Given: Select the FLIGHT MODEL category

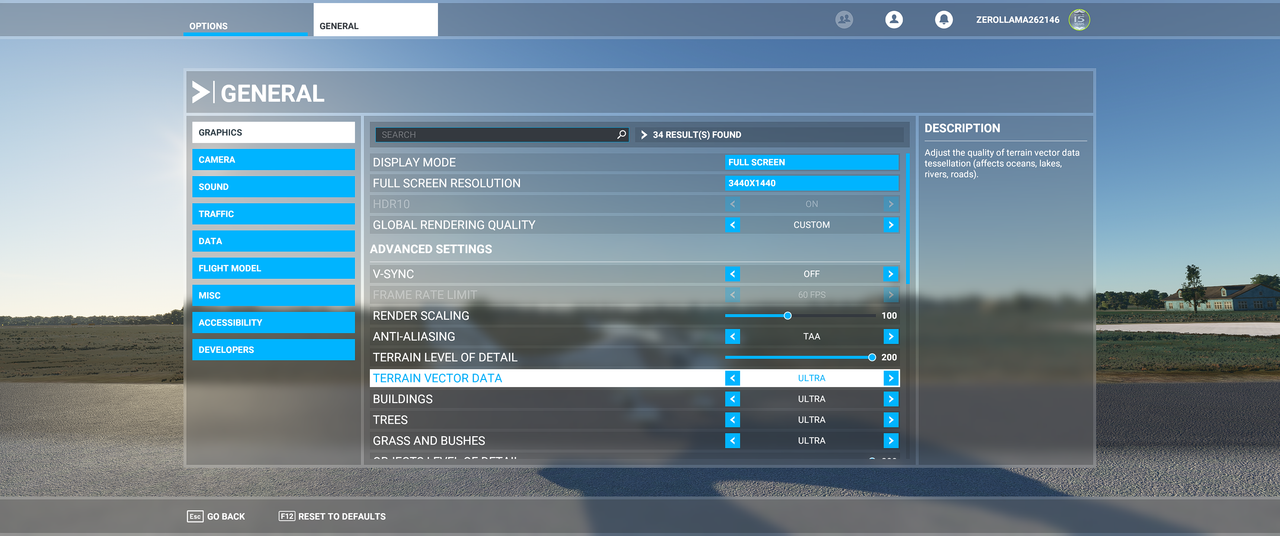Looking at the screenshot, I should [x=273, y=268].
